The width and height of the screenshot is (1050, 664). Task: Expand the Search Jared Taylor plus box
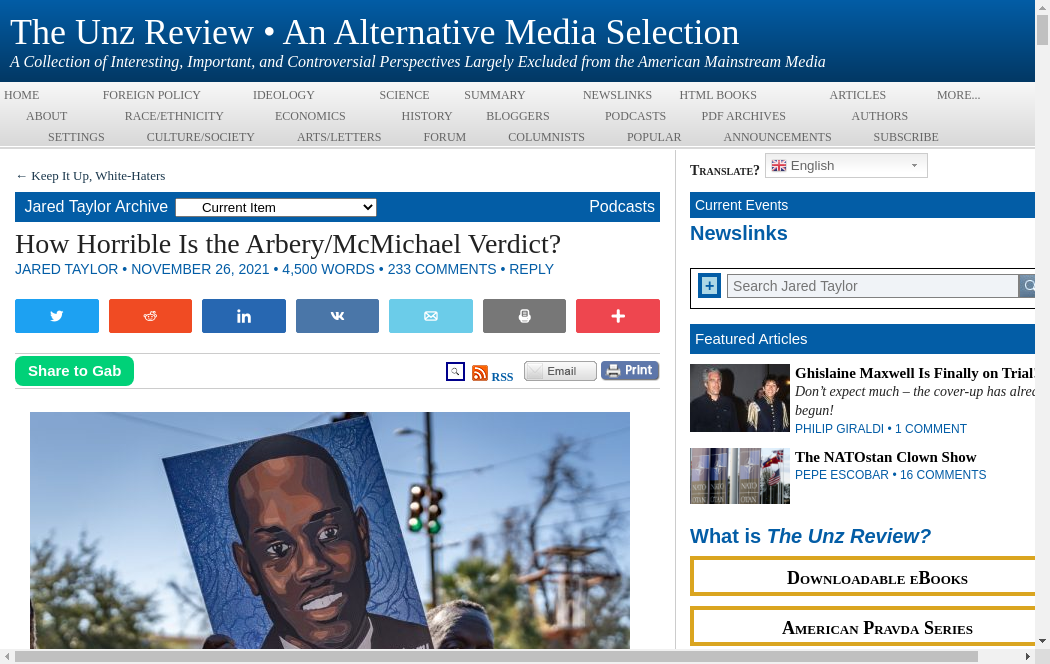(x=709, y=286)
